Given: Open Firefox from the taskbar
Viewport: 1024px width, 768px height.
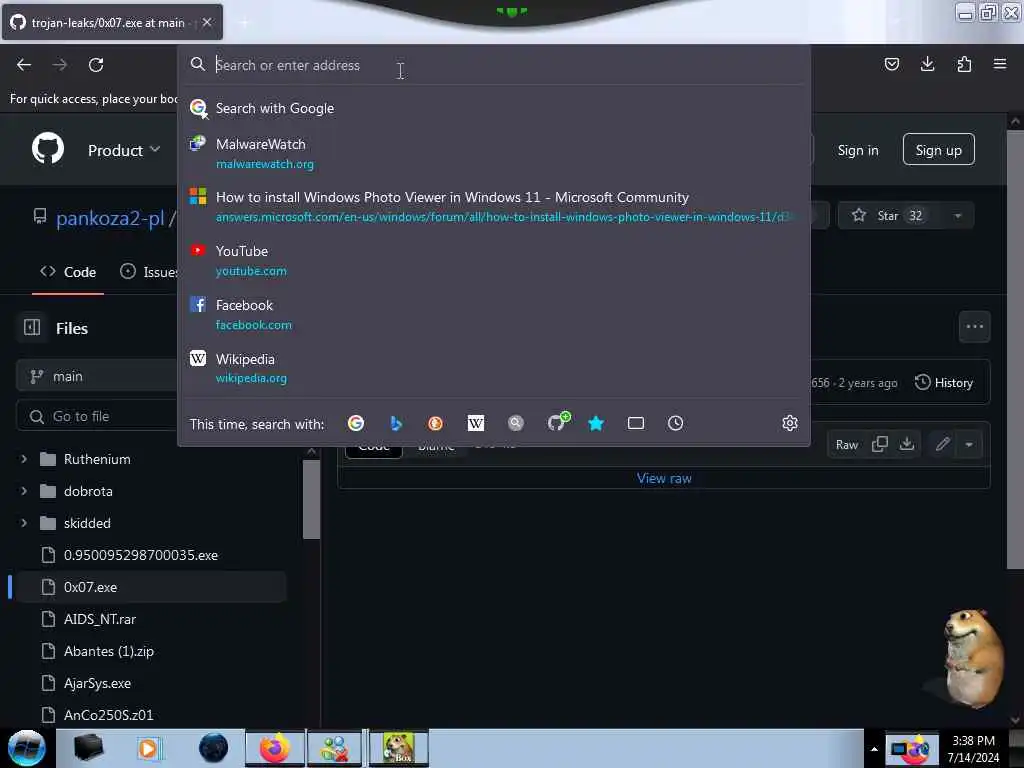Looking at the screenshot, I should (275, 748).
